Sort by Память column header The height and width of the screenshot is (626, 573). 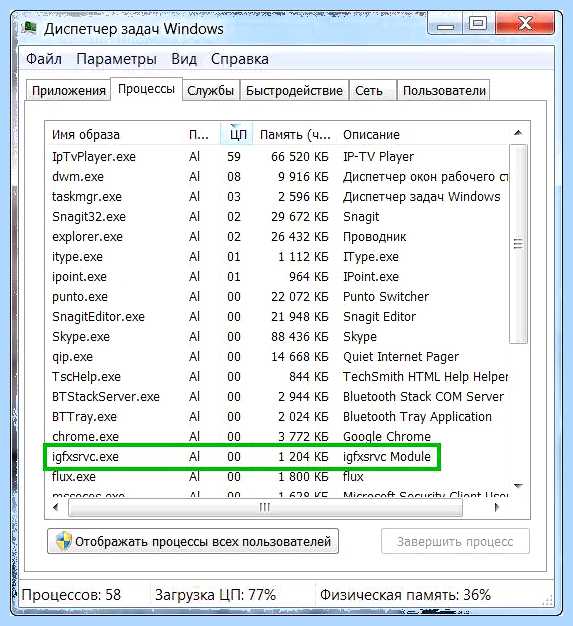coord(295,135)
